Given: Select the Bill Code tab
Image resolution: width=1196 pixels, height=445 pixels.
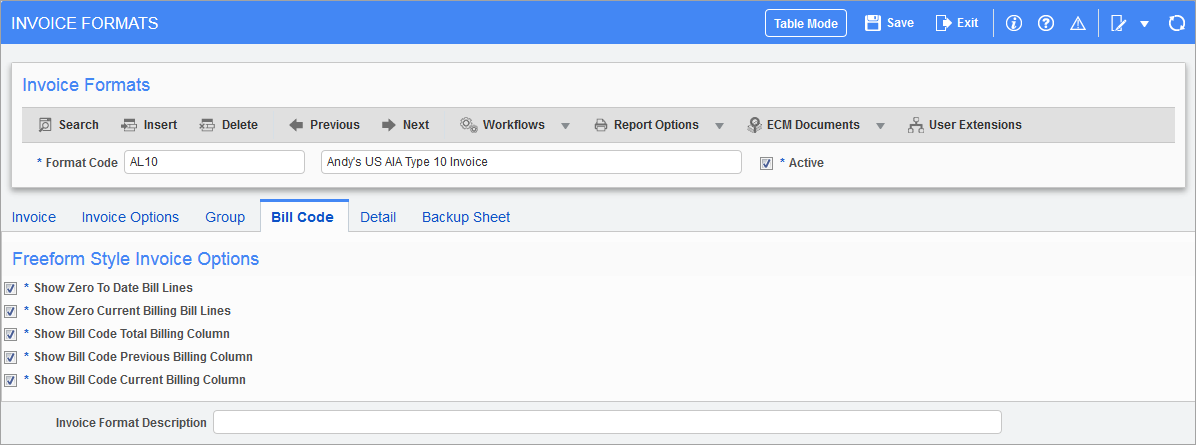Looking at the screenshot, I should (x=303, y=217).
